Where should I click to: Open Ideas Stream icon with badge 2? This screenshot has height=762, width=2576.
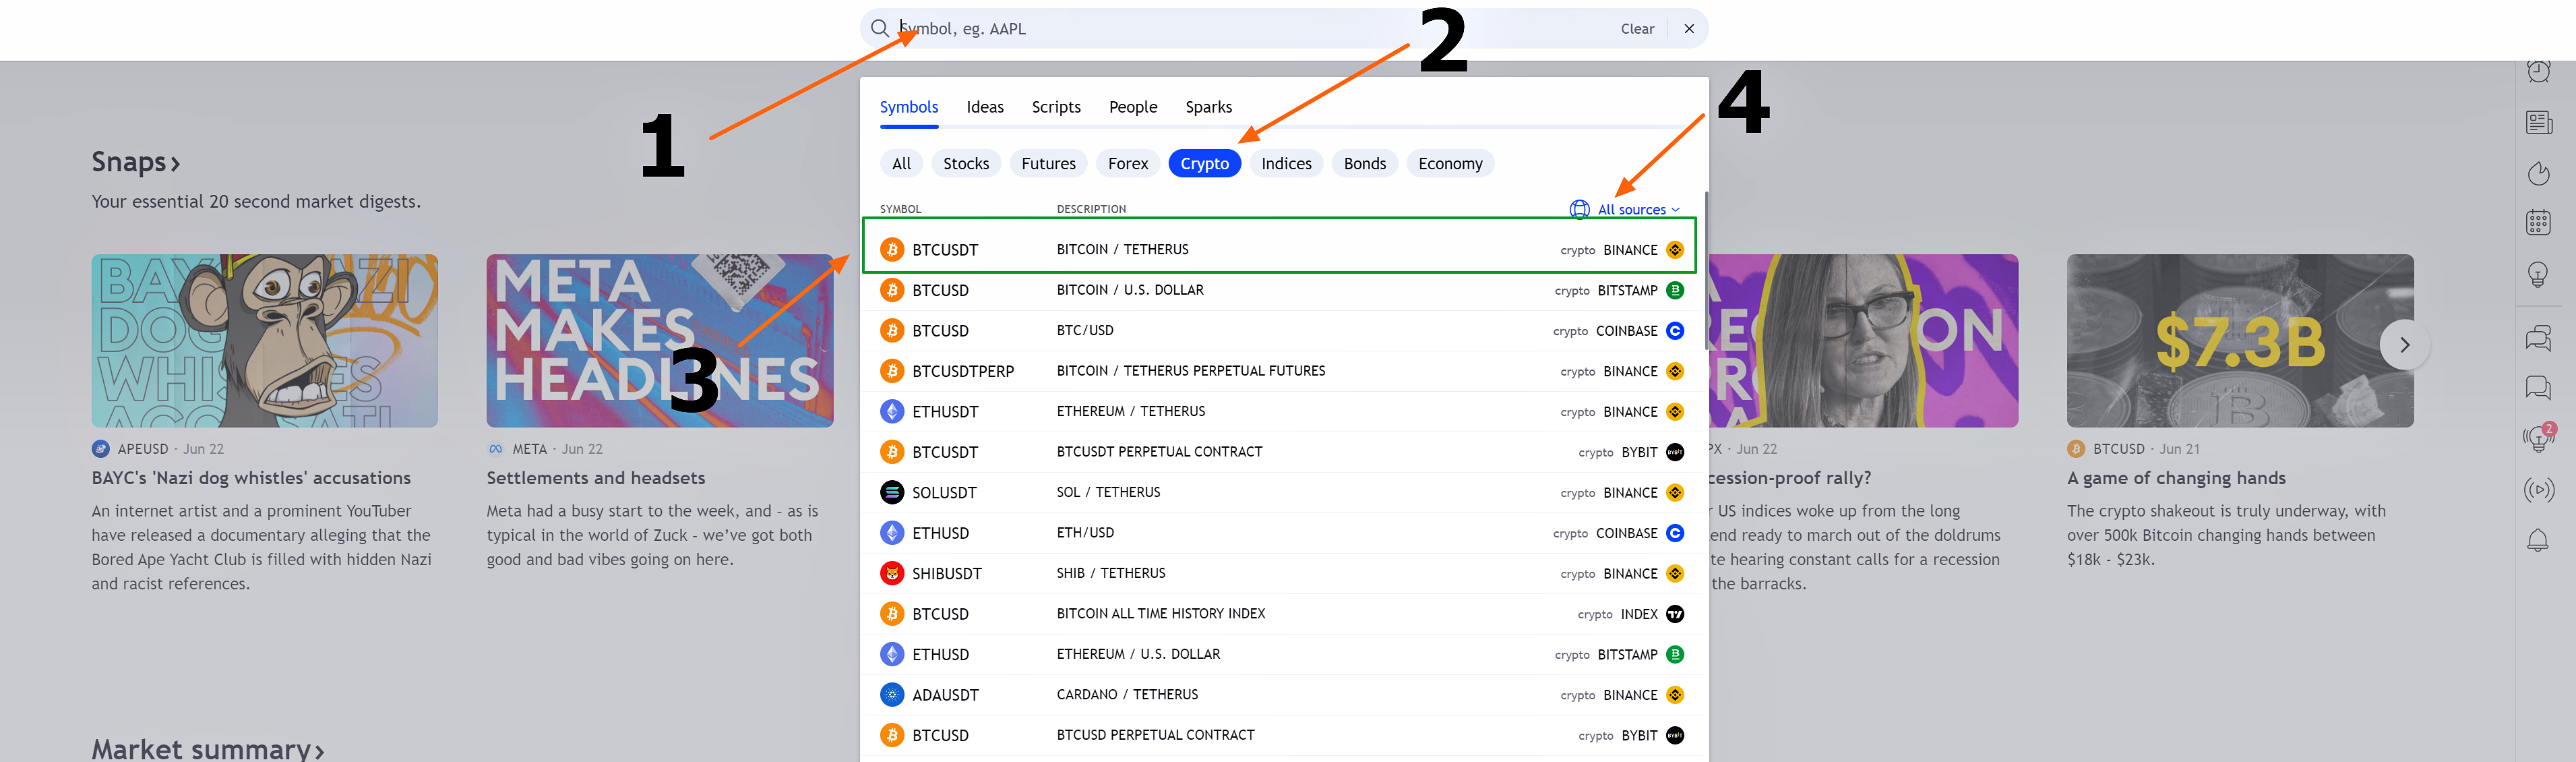click(2538, 437)
